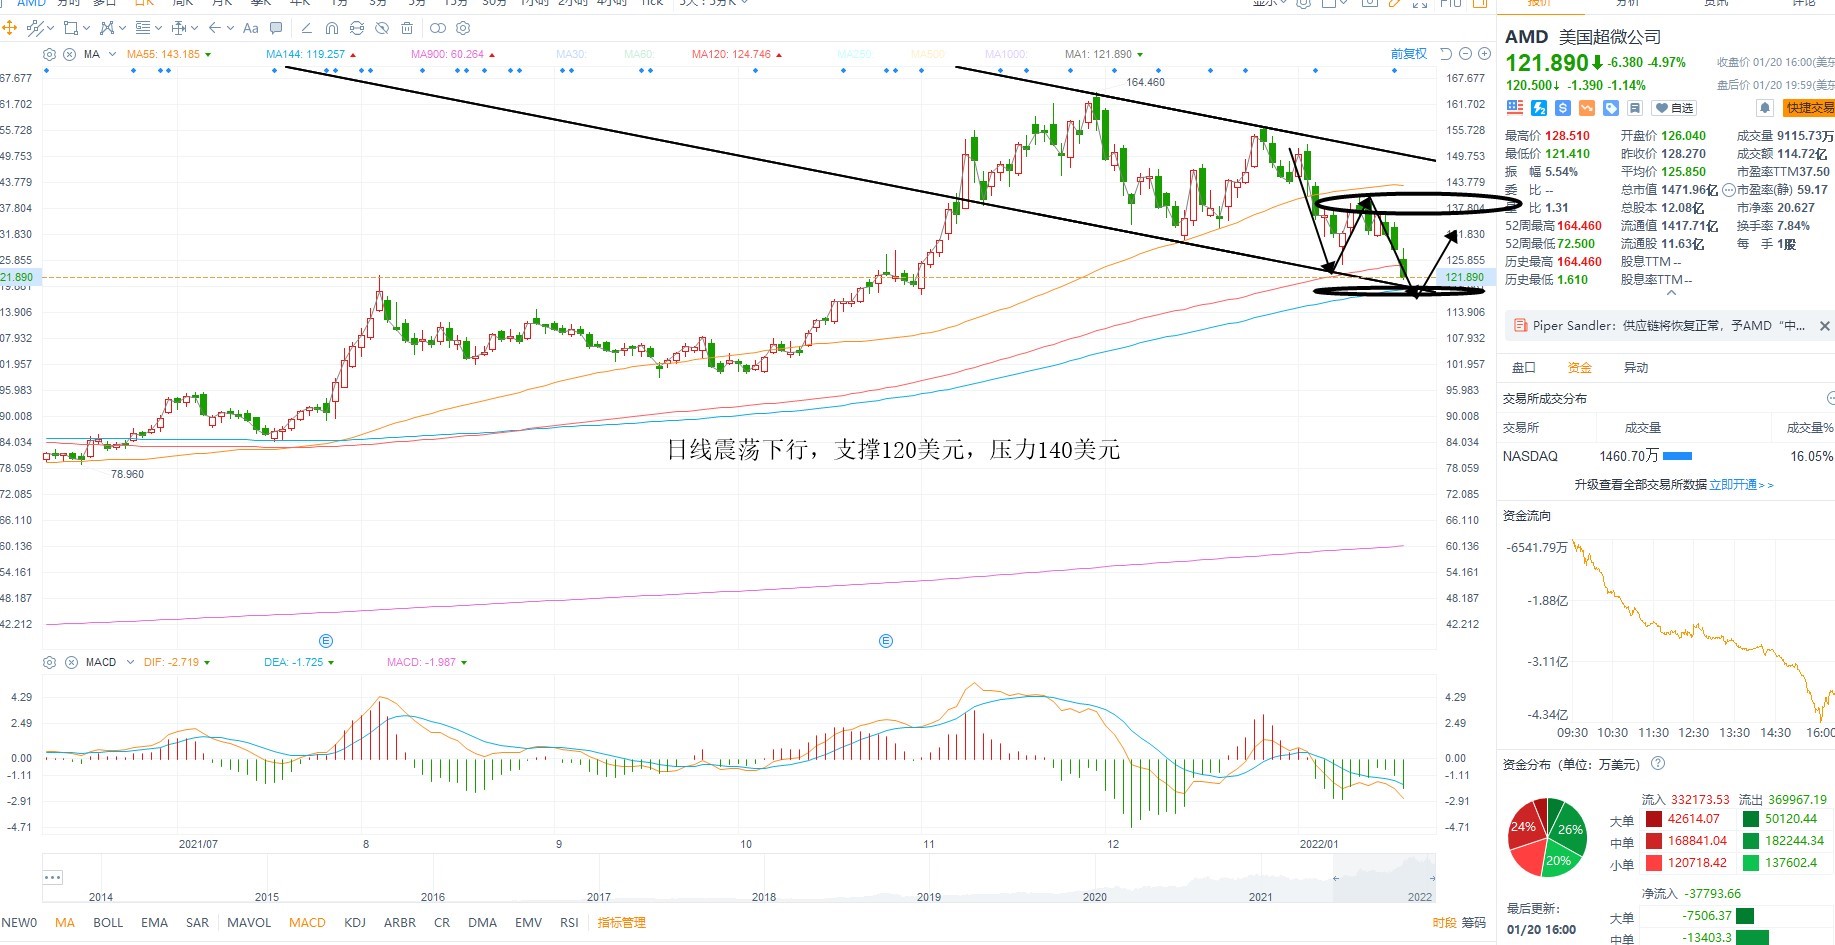1835x945 pixels.
Task: Select the pattern drawing tool
Action: pyautogui.click(x=107, y=28)
